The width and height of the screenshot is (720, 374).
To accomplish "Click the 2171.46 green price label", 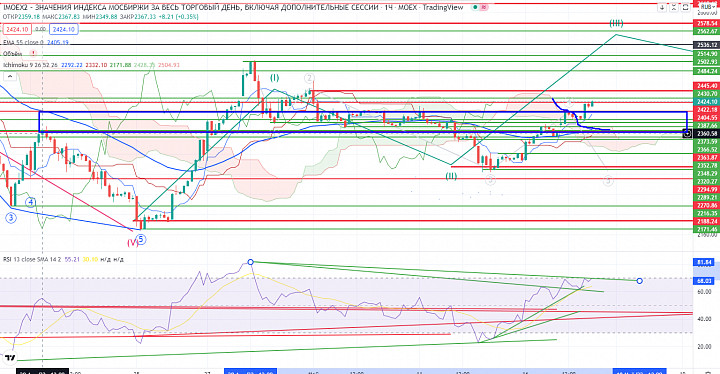I will [707, 229].
